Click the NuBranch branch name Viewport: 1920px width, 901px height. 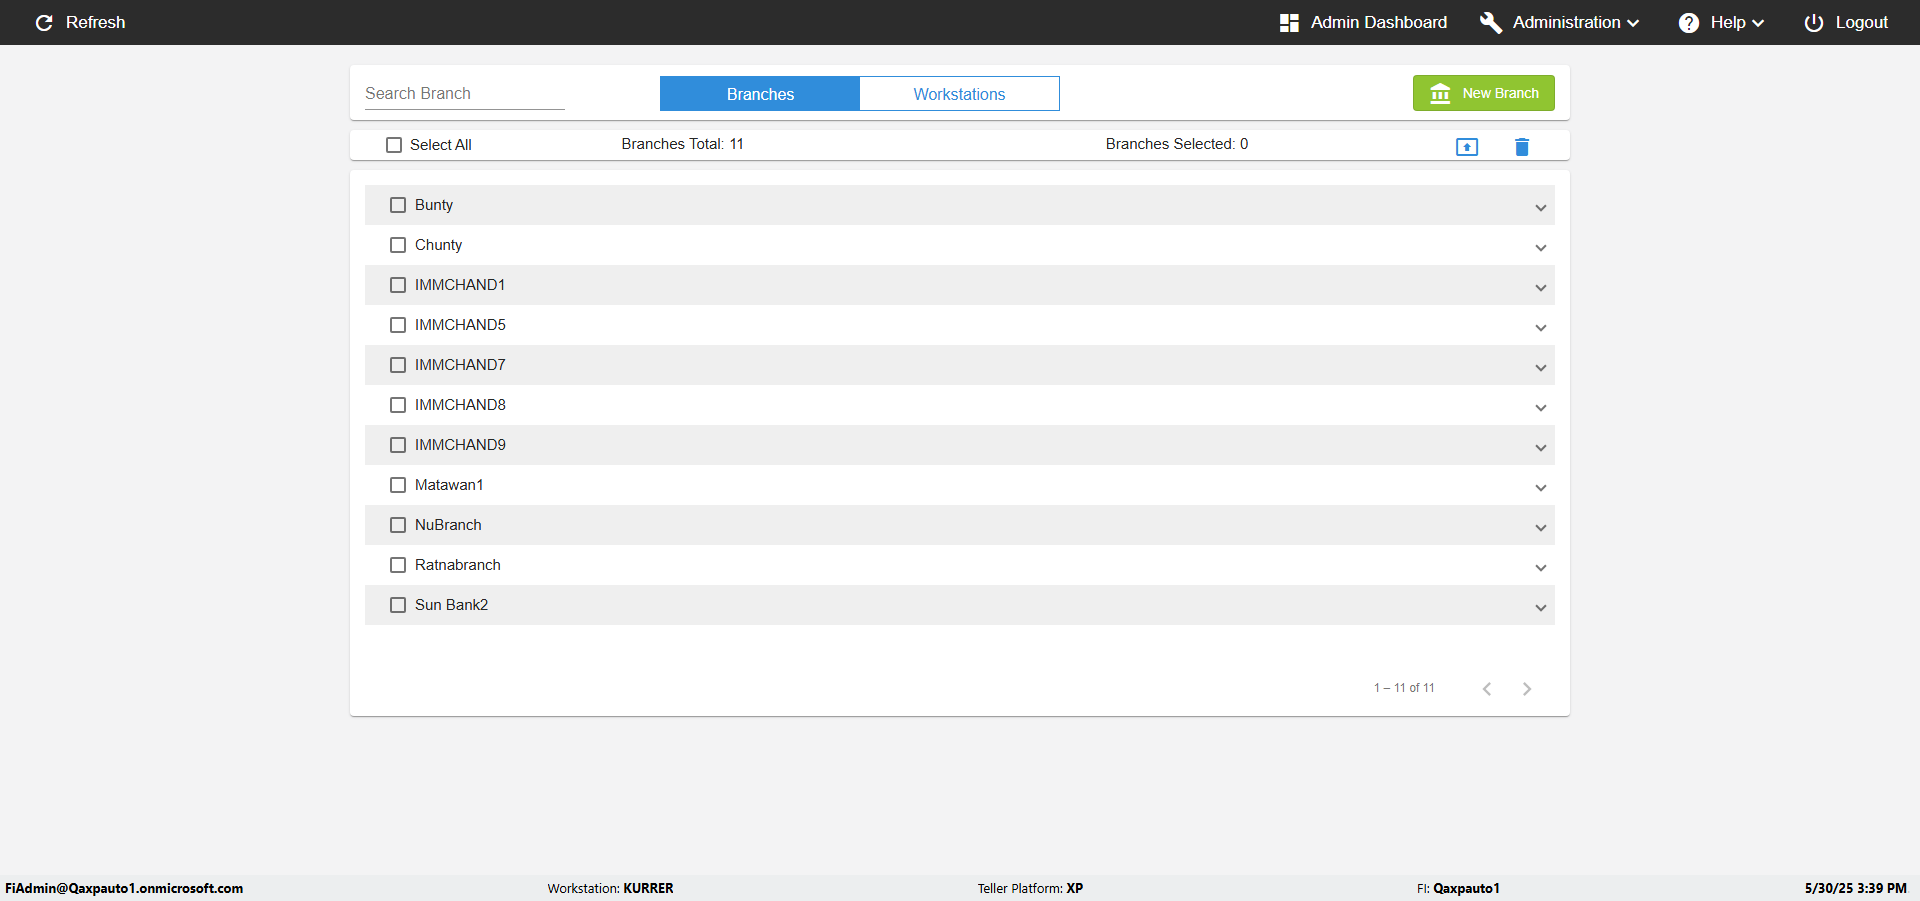click(448, 525)
